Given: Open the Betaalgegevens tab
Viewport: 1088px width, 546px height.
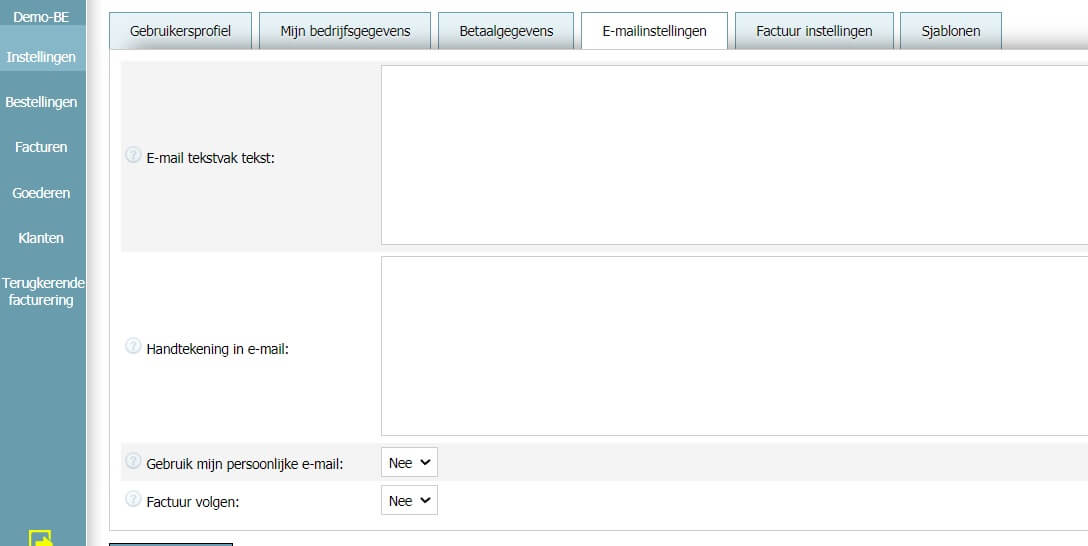Looking at the screenshot, I should (506, 31).
